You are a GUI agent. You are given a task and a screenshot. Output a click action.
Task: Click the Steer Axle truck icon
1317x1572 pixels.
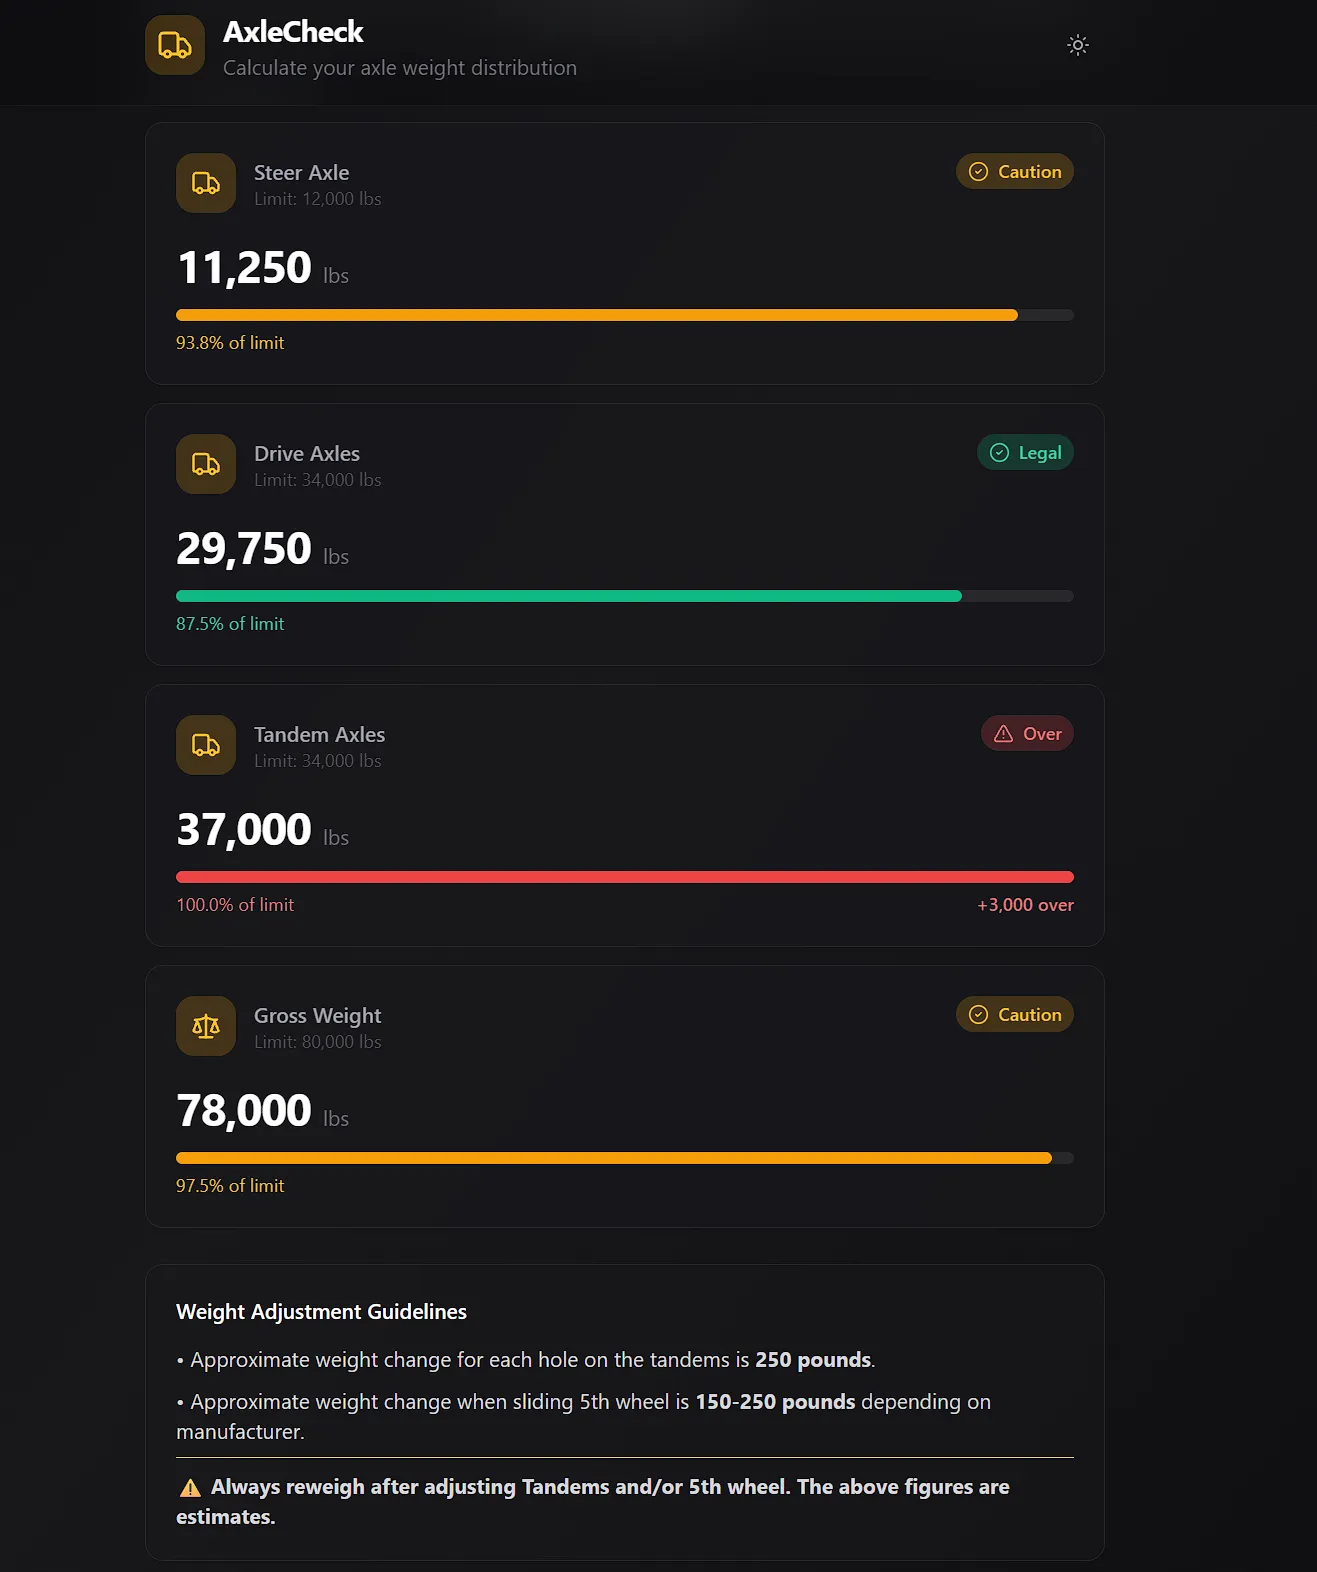point(206,183)
